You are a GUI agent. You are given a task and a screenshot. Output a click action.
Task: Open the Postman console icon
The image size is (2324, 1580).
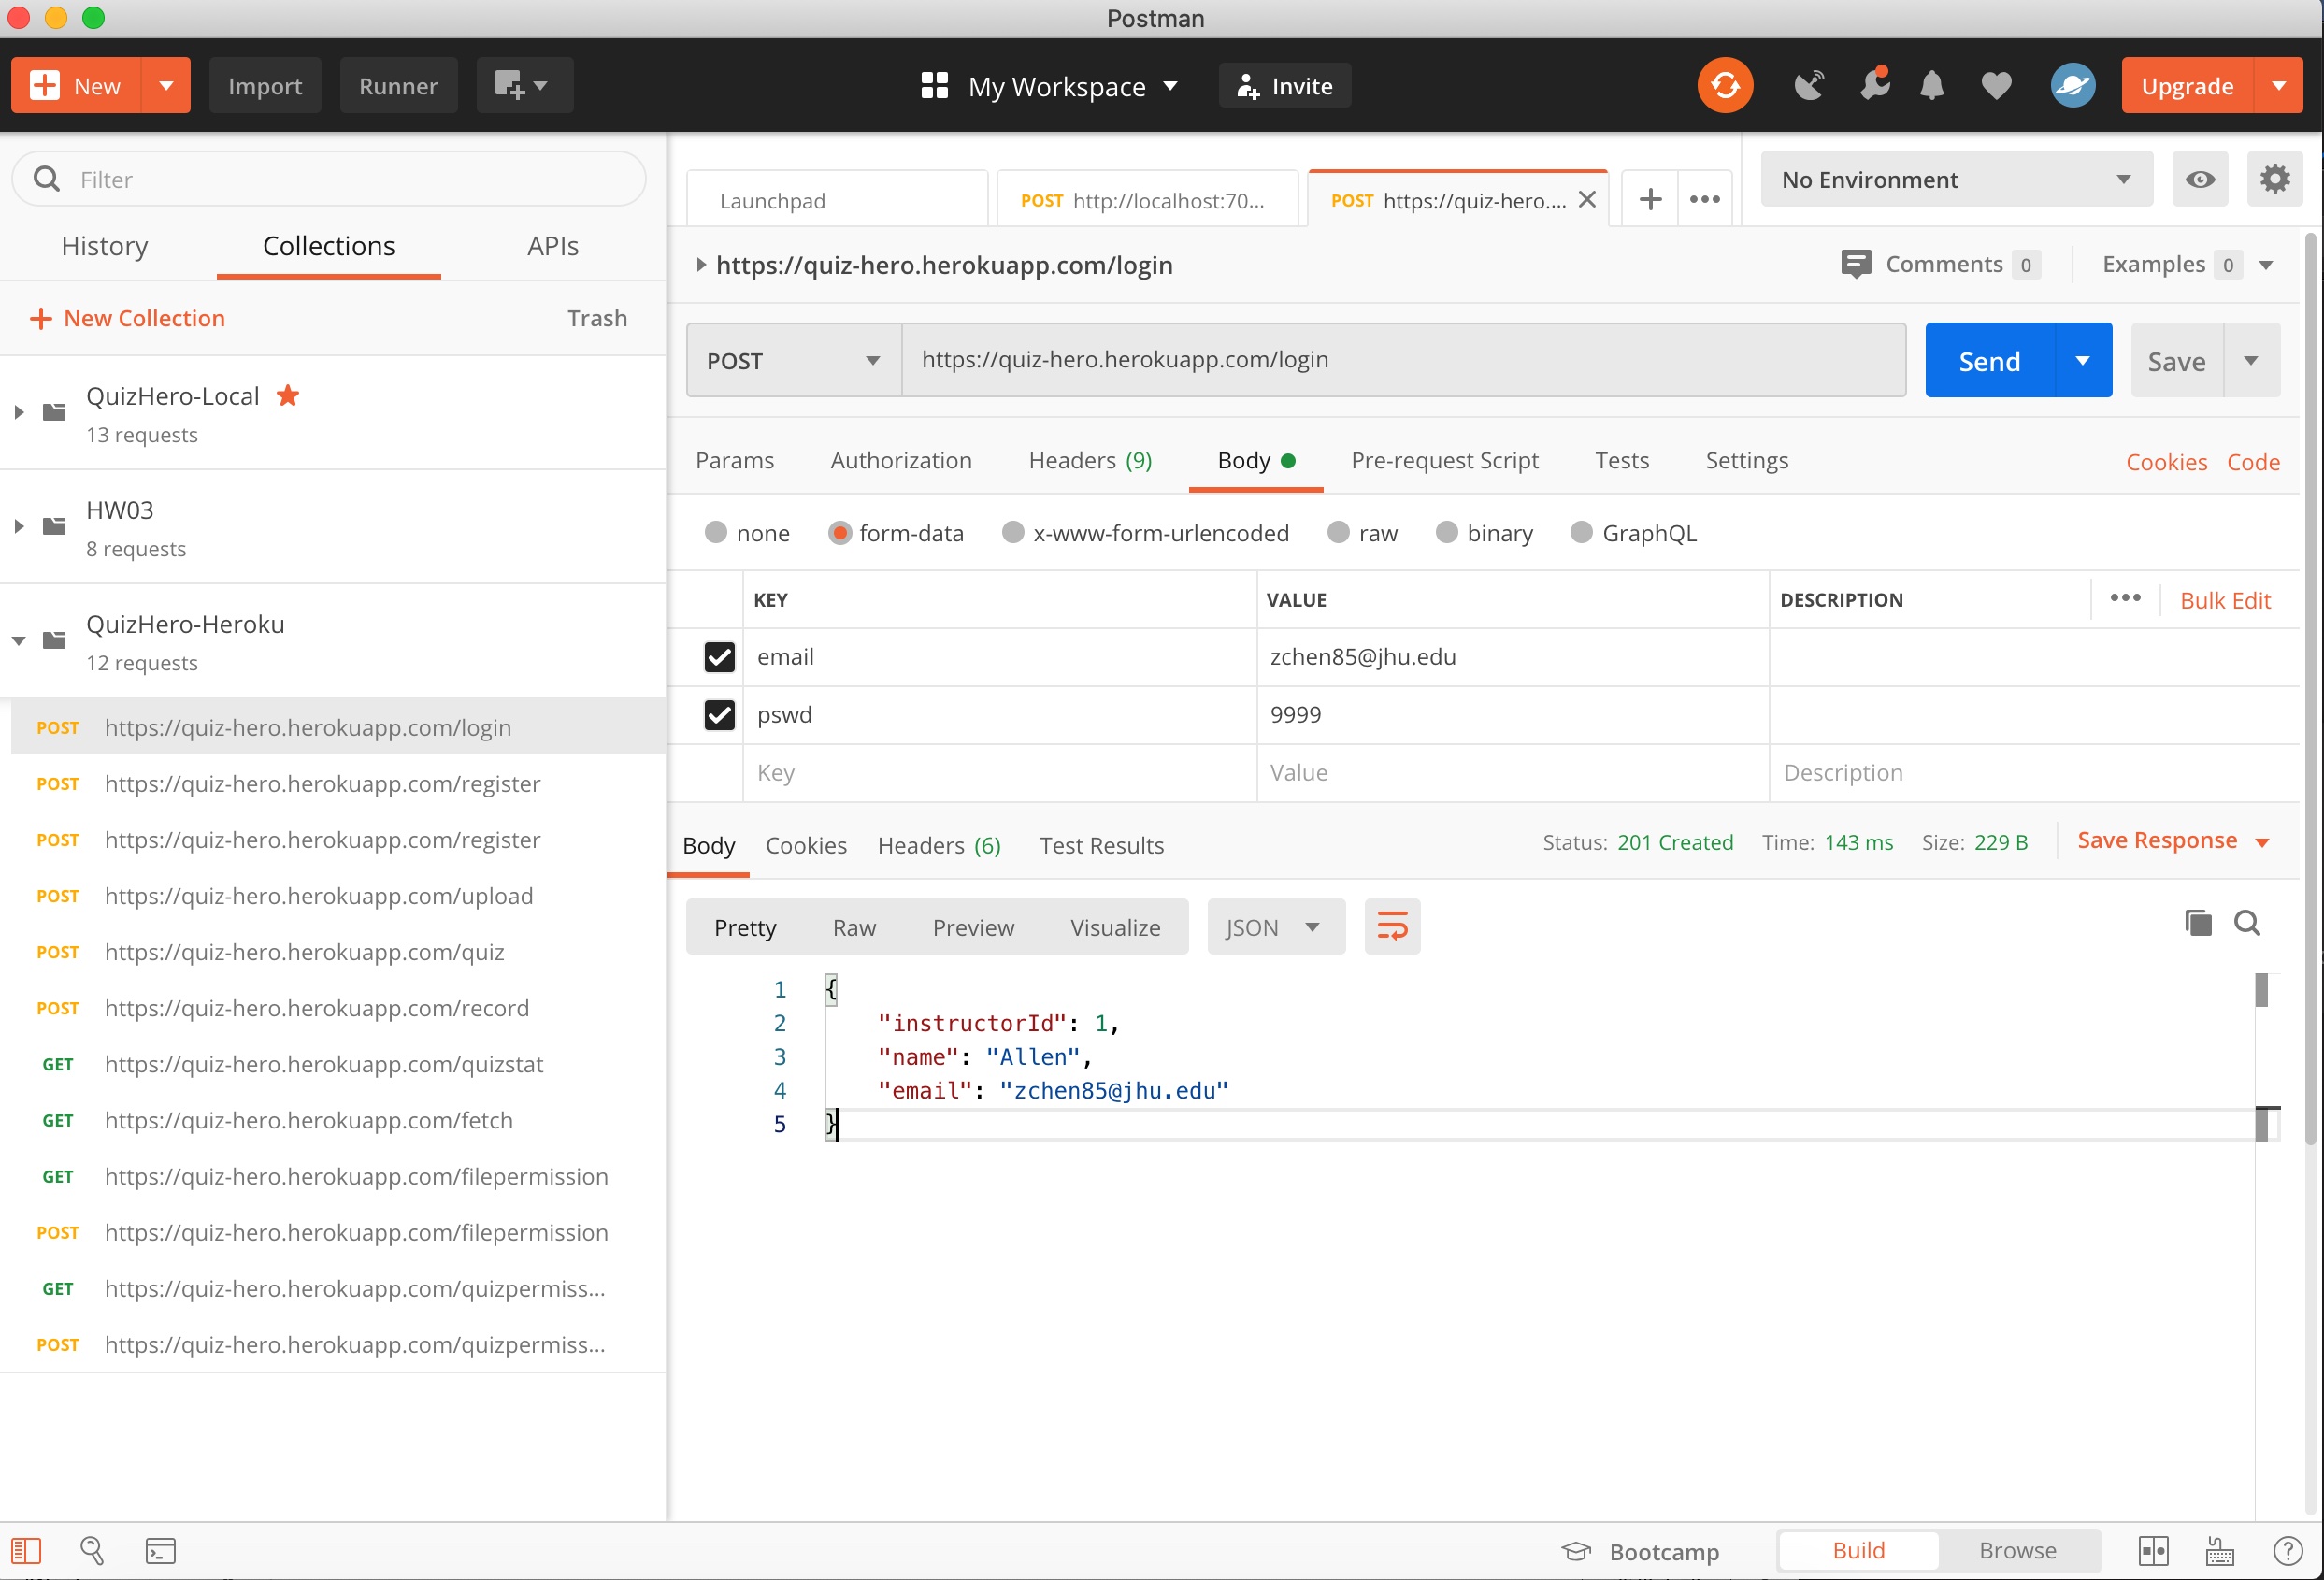pyautogui.click(x=160, y=1551)
